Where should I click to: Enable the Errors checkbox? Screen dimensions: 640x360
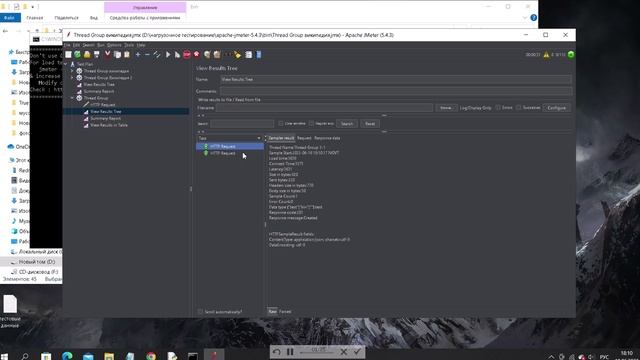(x=498, y=108)
